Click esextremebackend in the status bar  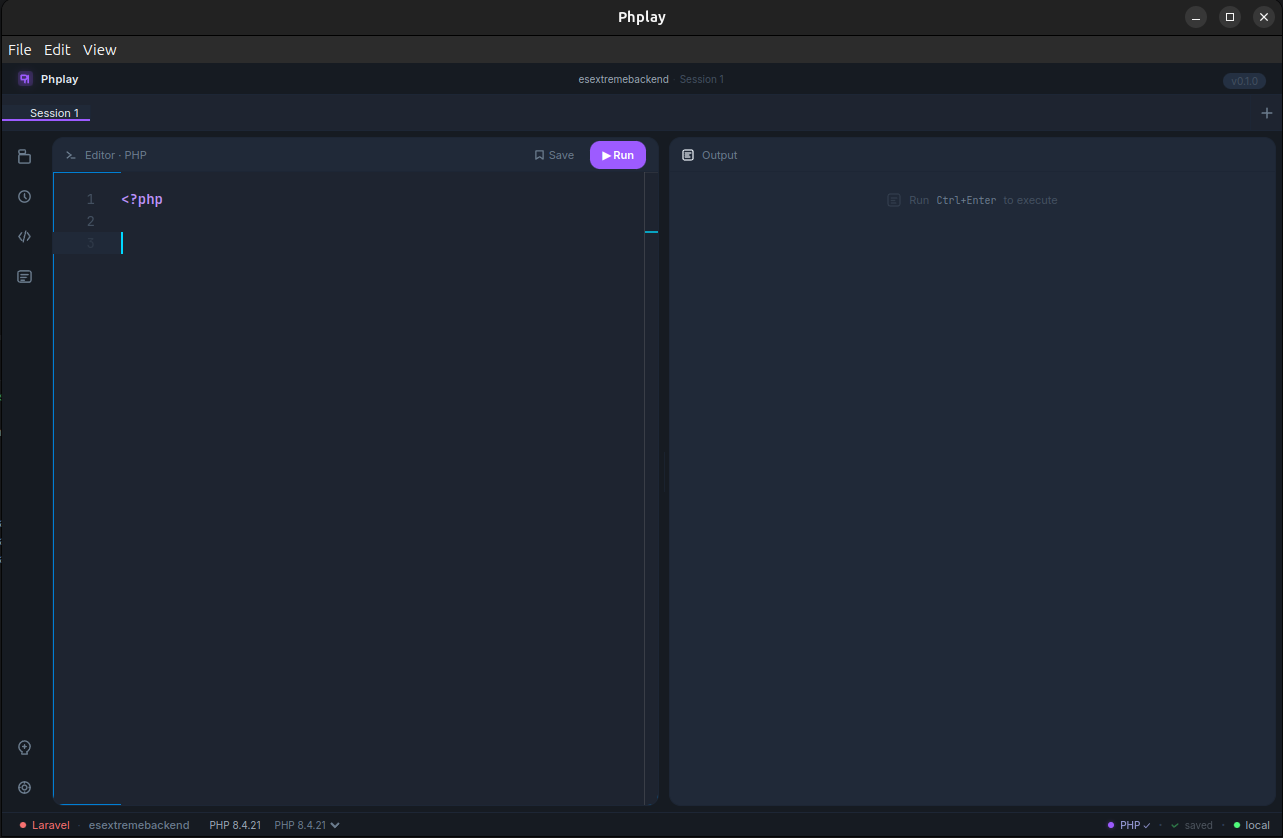pos(139,825)
